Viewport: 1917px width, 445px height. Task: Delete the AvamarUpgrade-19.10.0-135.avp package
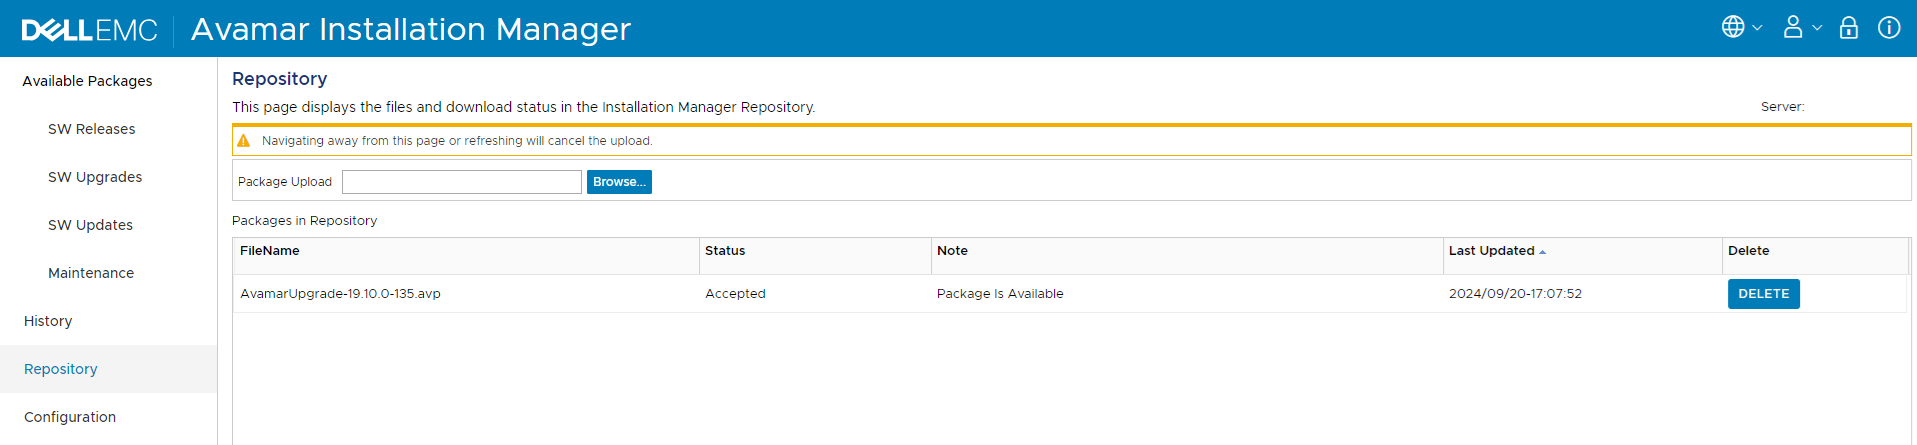(1763, 294)
